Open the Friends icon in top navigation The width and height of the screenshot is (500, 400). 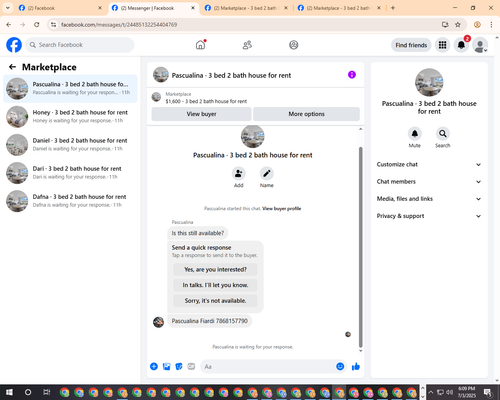(x=247, y=45)
